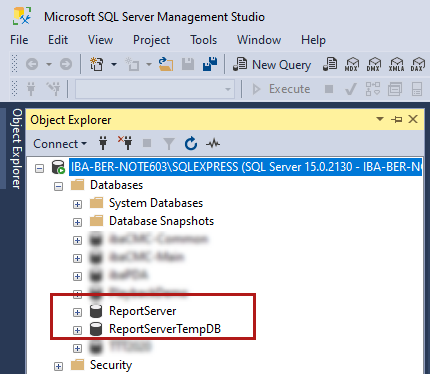Viewport: 430px width, 374px height.
Task: Click the Execute button
Action: (281, 89)
